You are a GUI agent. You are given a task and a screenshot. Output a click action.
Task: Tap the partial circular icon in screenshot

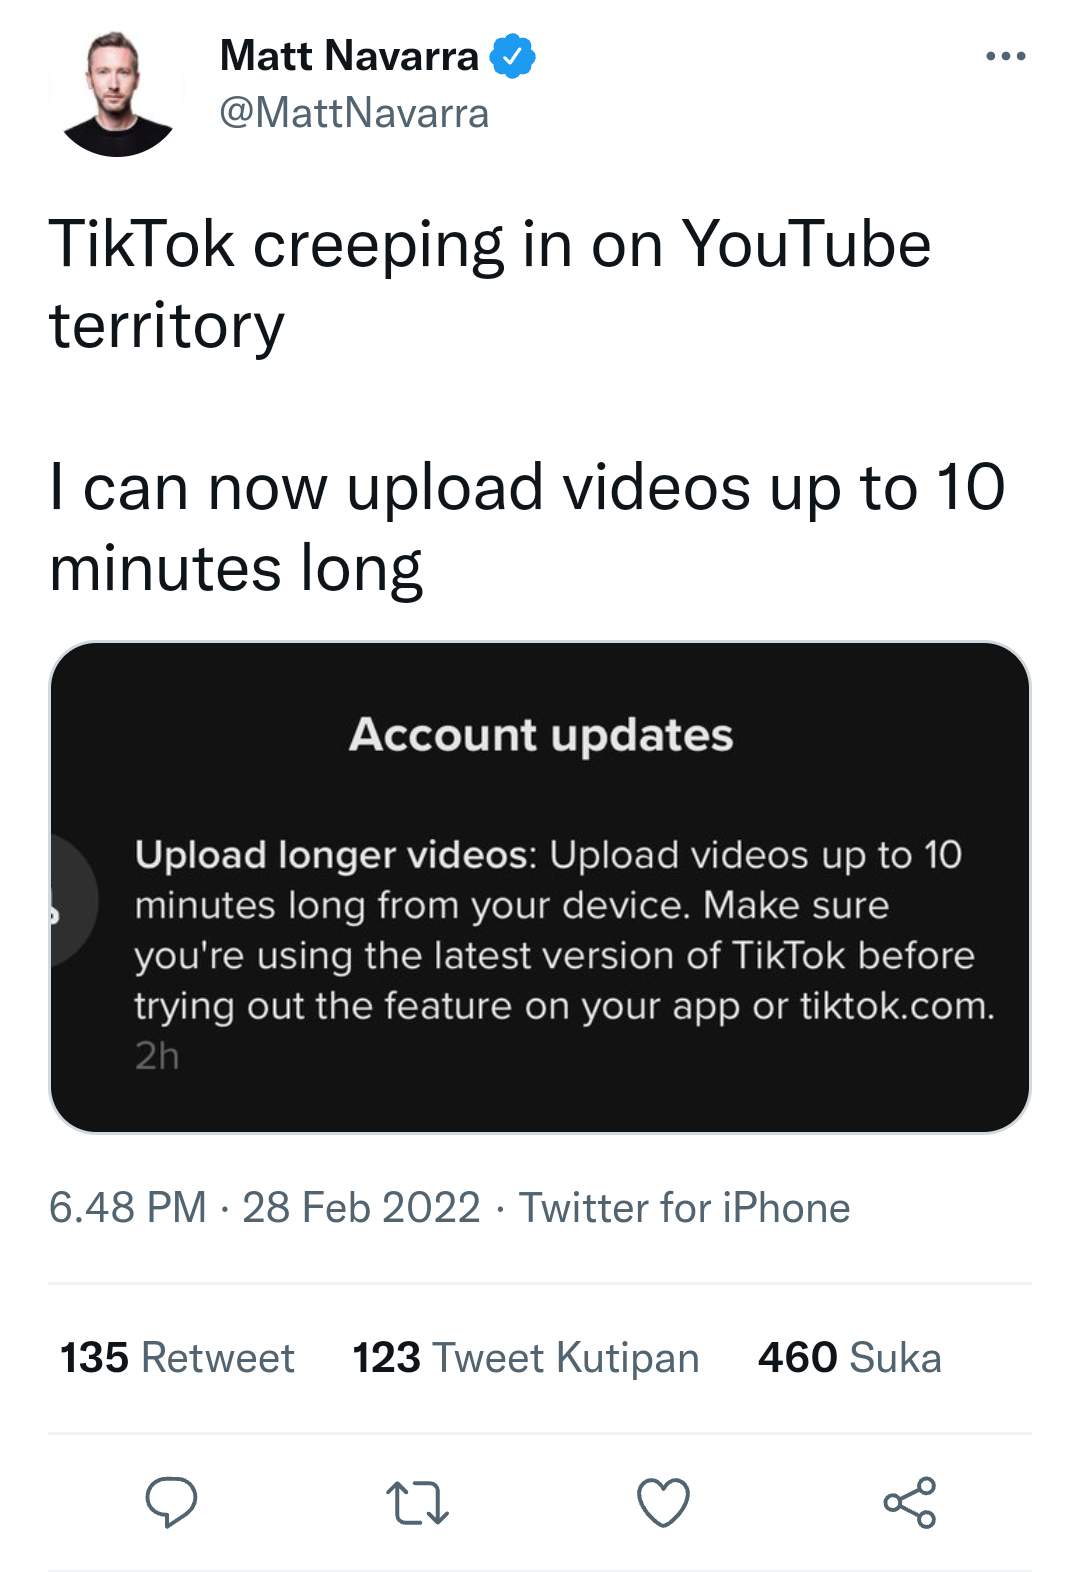(x=74, y=900)
